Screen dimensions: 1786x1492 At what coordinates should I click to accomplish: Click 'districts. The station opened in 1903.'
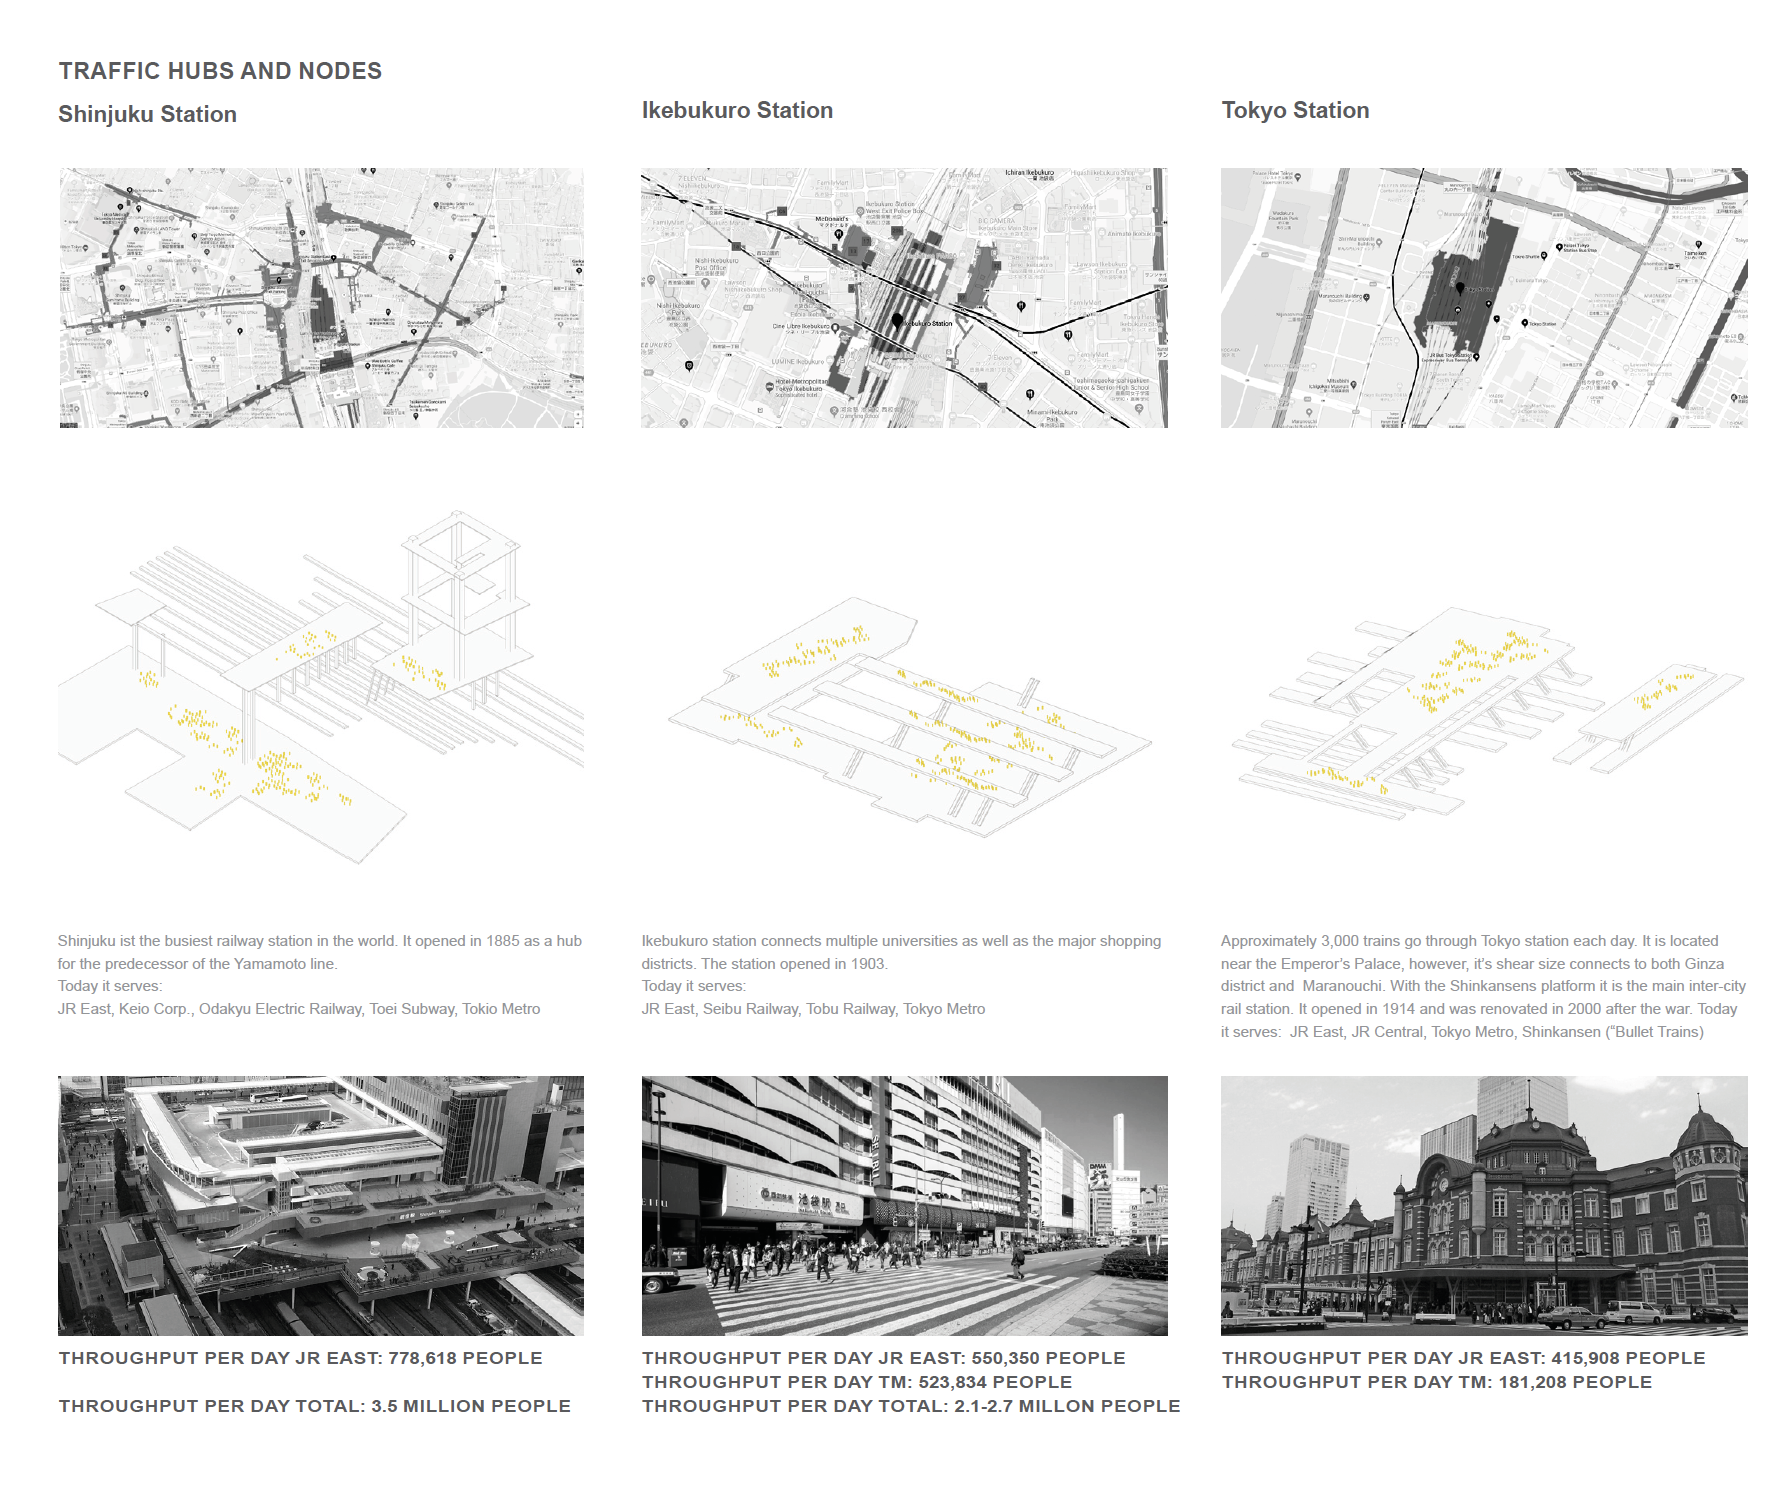[x=764, y=964]
